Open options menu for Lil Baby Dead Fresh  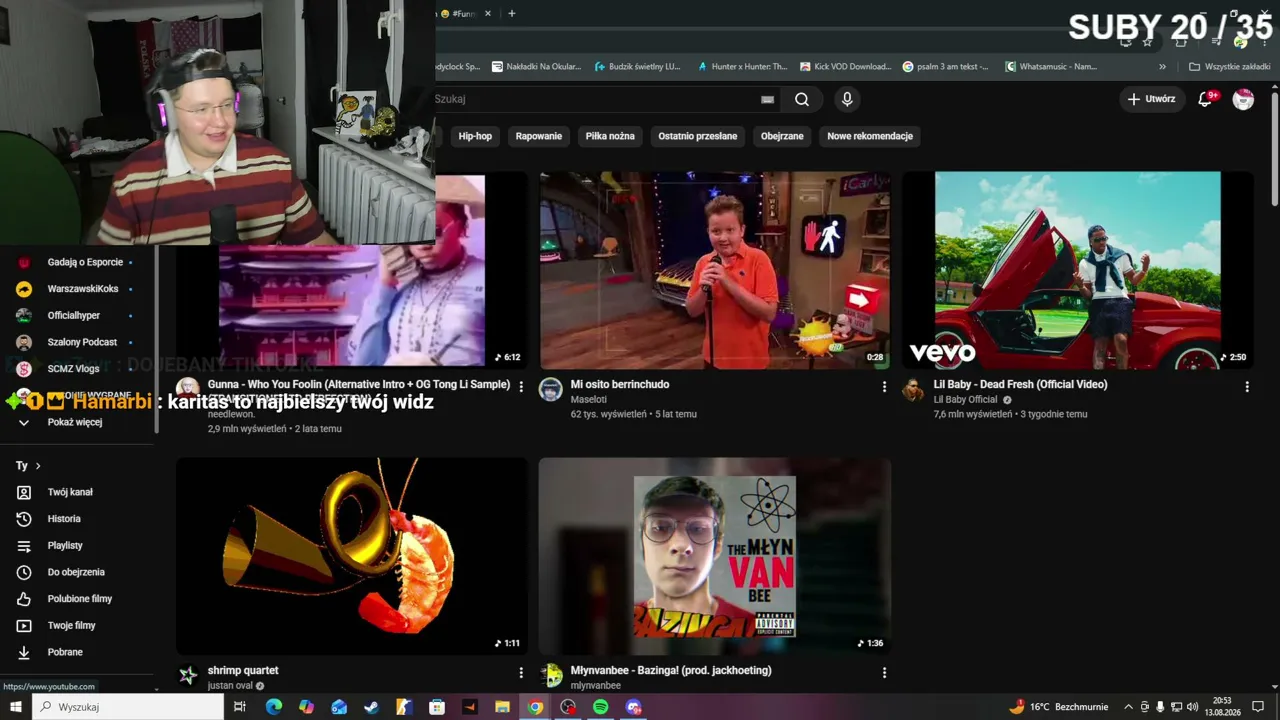click(1247, 387)
